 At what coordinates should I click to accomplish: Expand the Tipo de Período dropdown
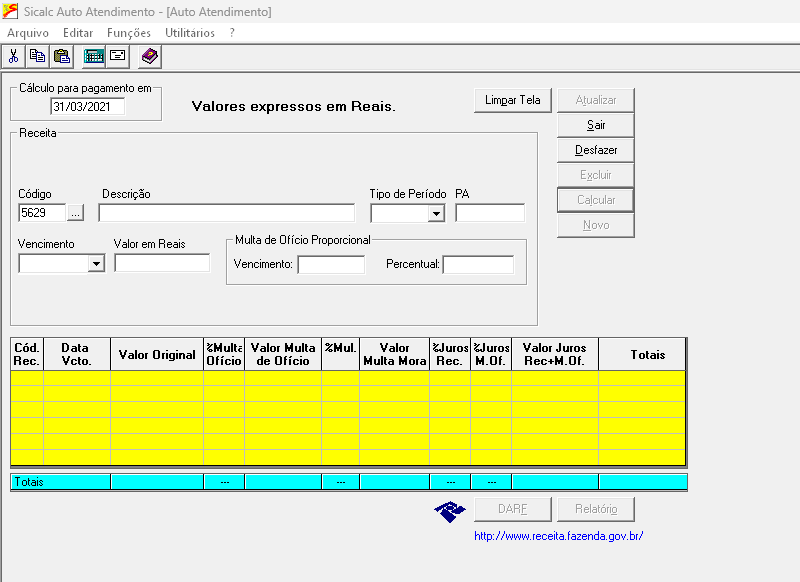pyautogui.click(x=436, y=213)
